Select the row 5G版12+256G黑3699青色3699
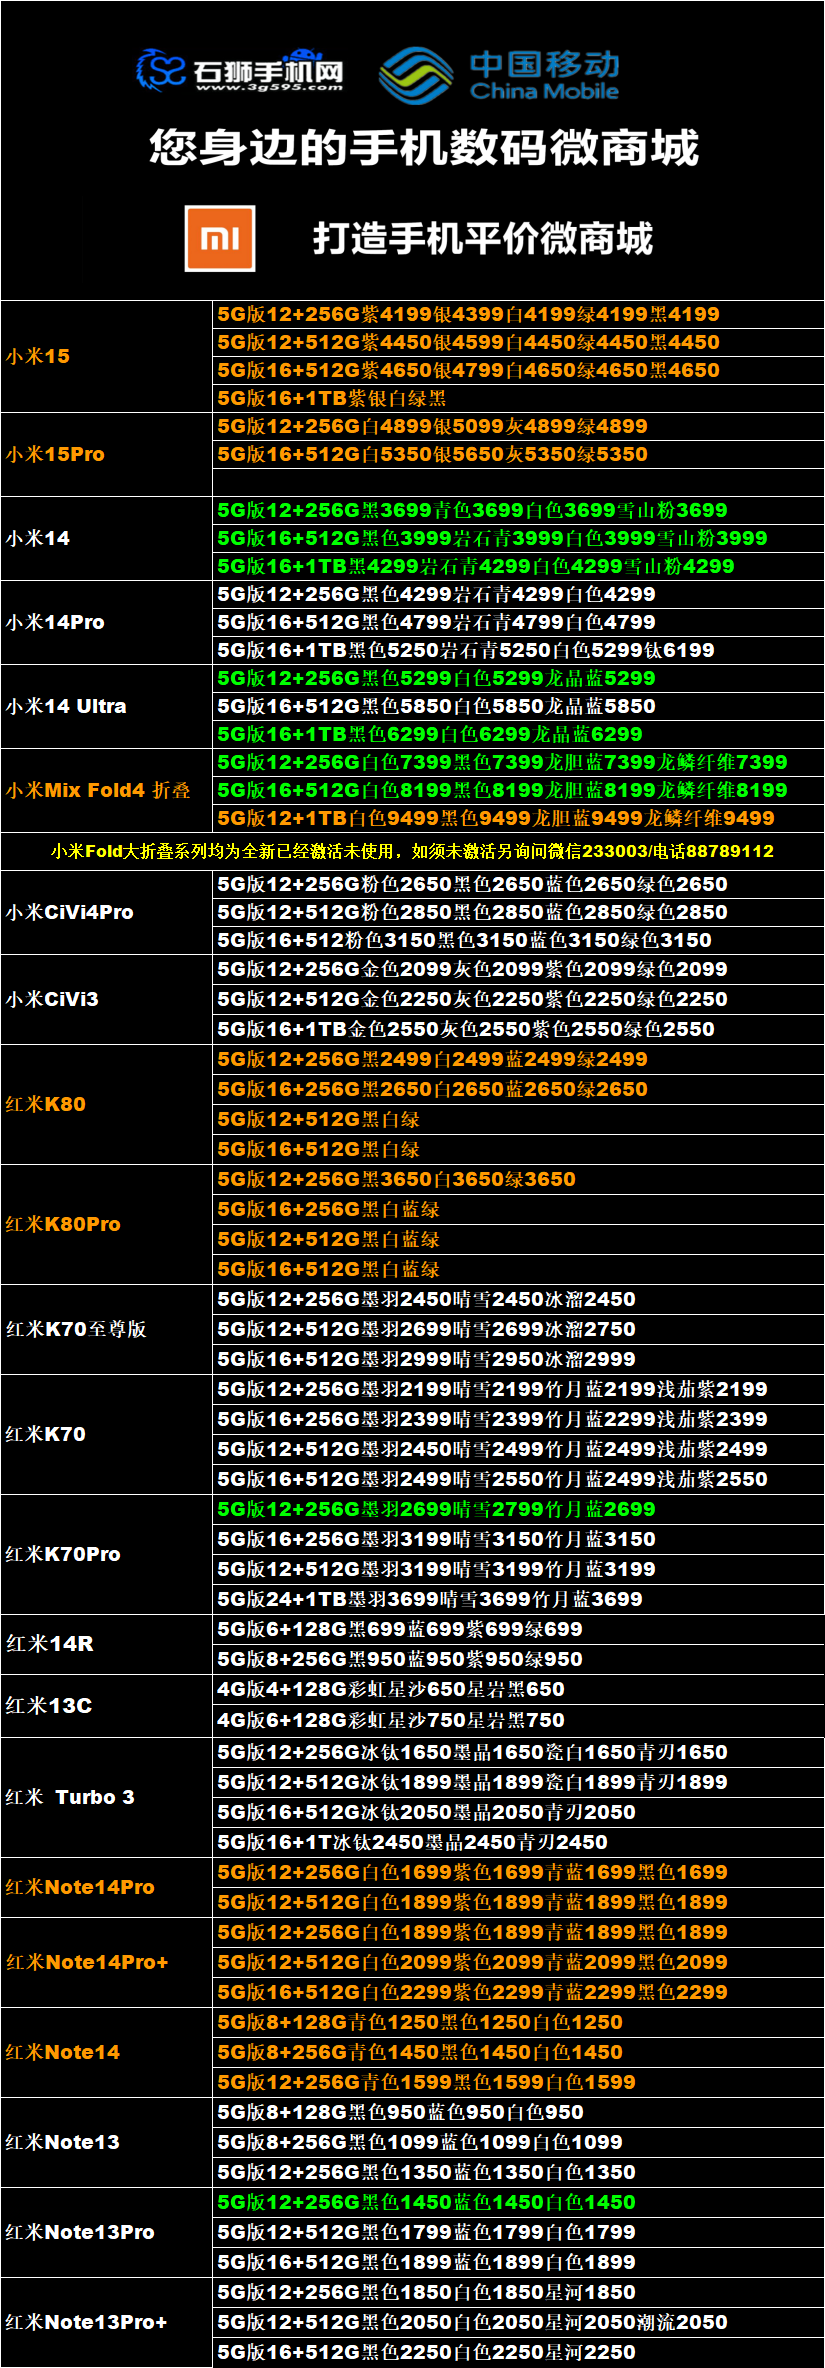 point(518,510)
